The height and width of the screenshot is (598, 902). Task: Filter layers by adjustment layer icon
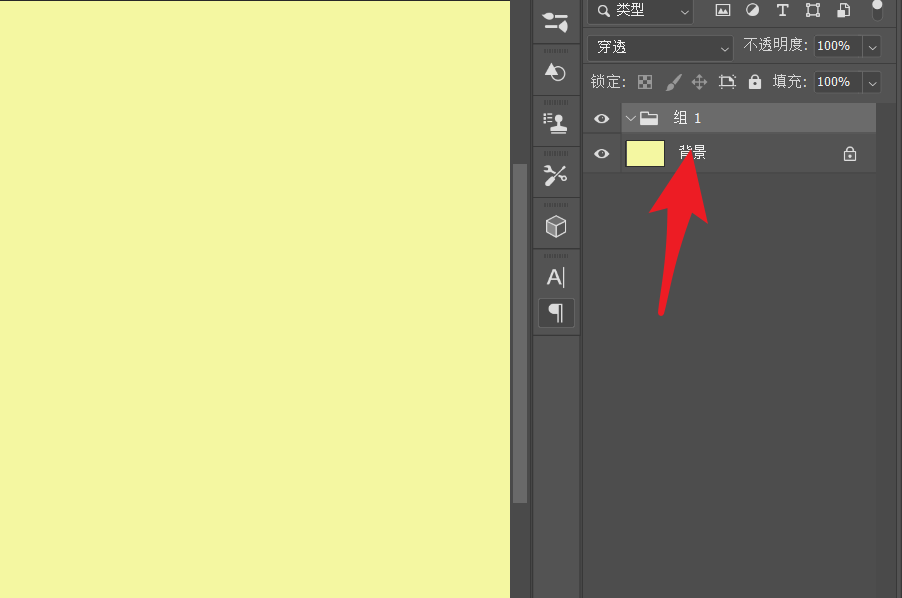click(752, 11)
